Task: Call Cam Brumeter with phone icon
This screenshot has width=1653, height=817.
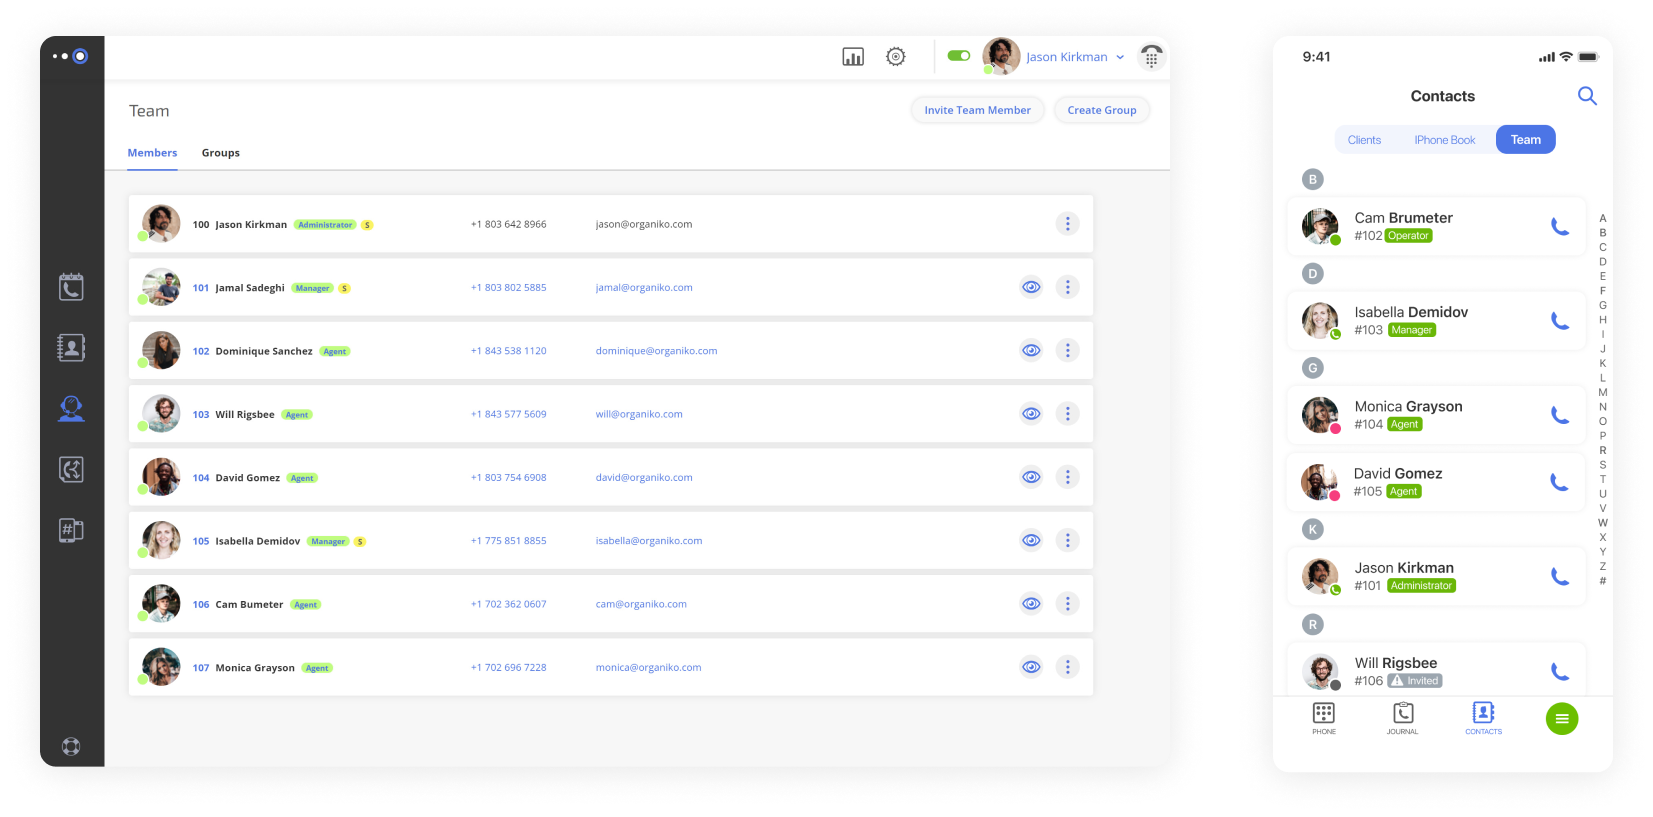Action: (x=1560, y=227)
